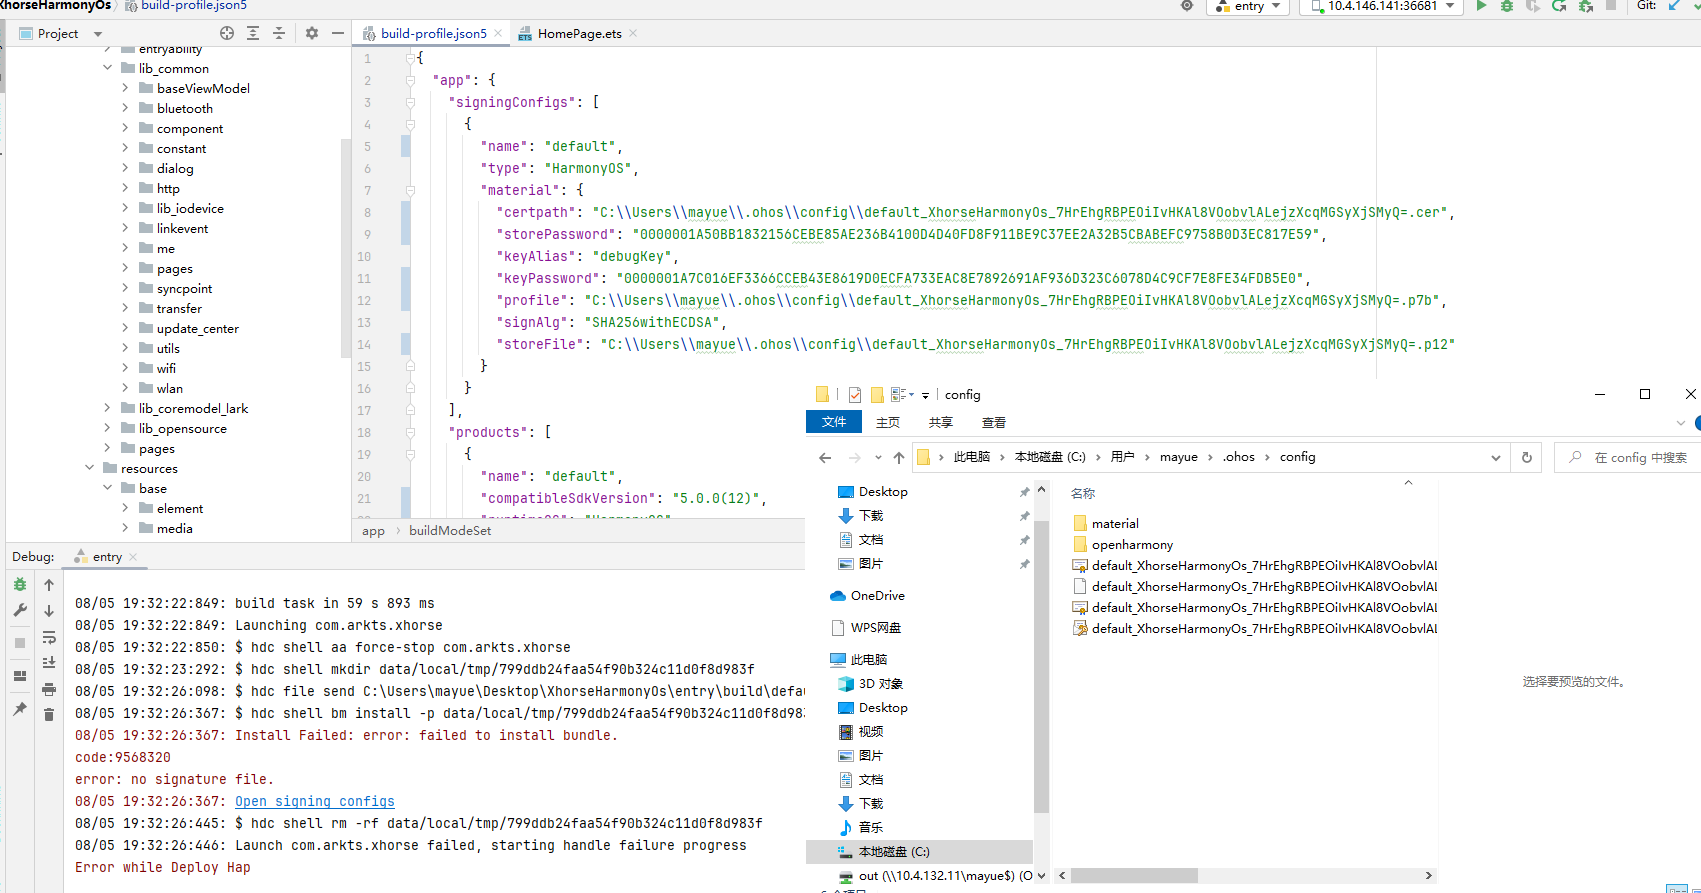The image size is (1701, 893).
Task: Toggle soft-wrap in the debug console
Action: (49, 637)
